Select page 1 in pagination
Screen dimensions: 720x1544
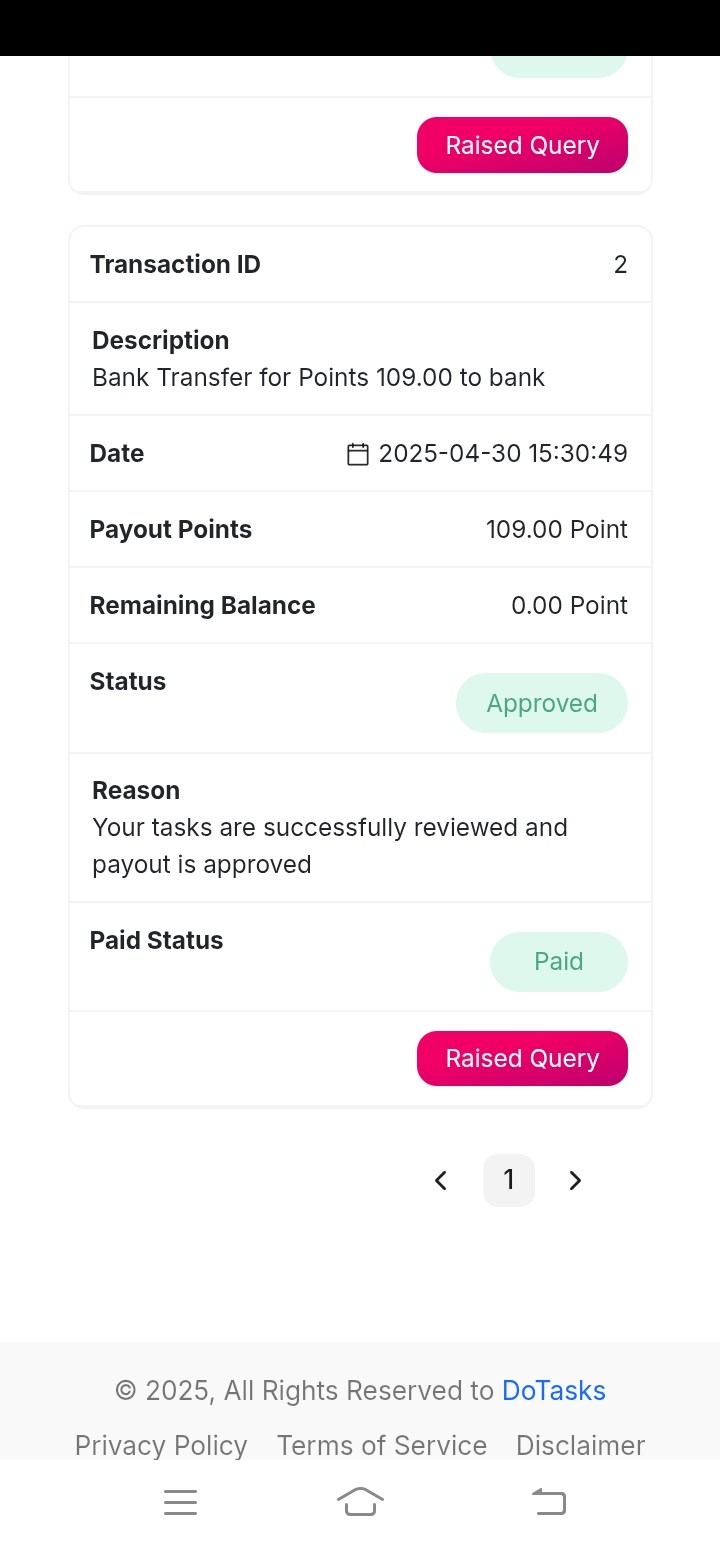click(x=509, y=1180)
